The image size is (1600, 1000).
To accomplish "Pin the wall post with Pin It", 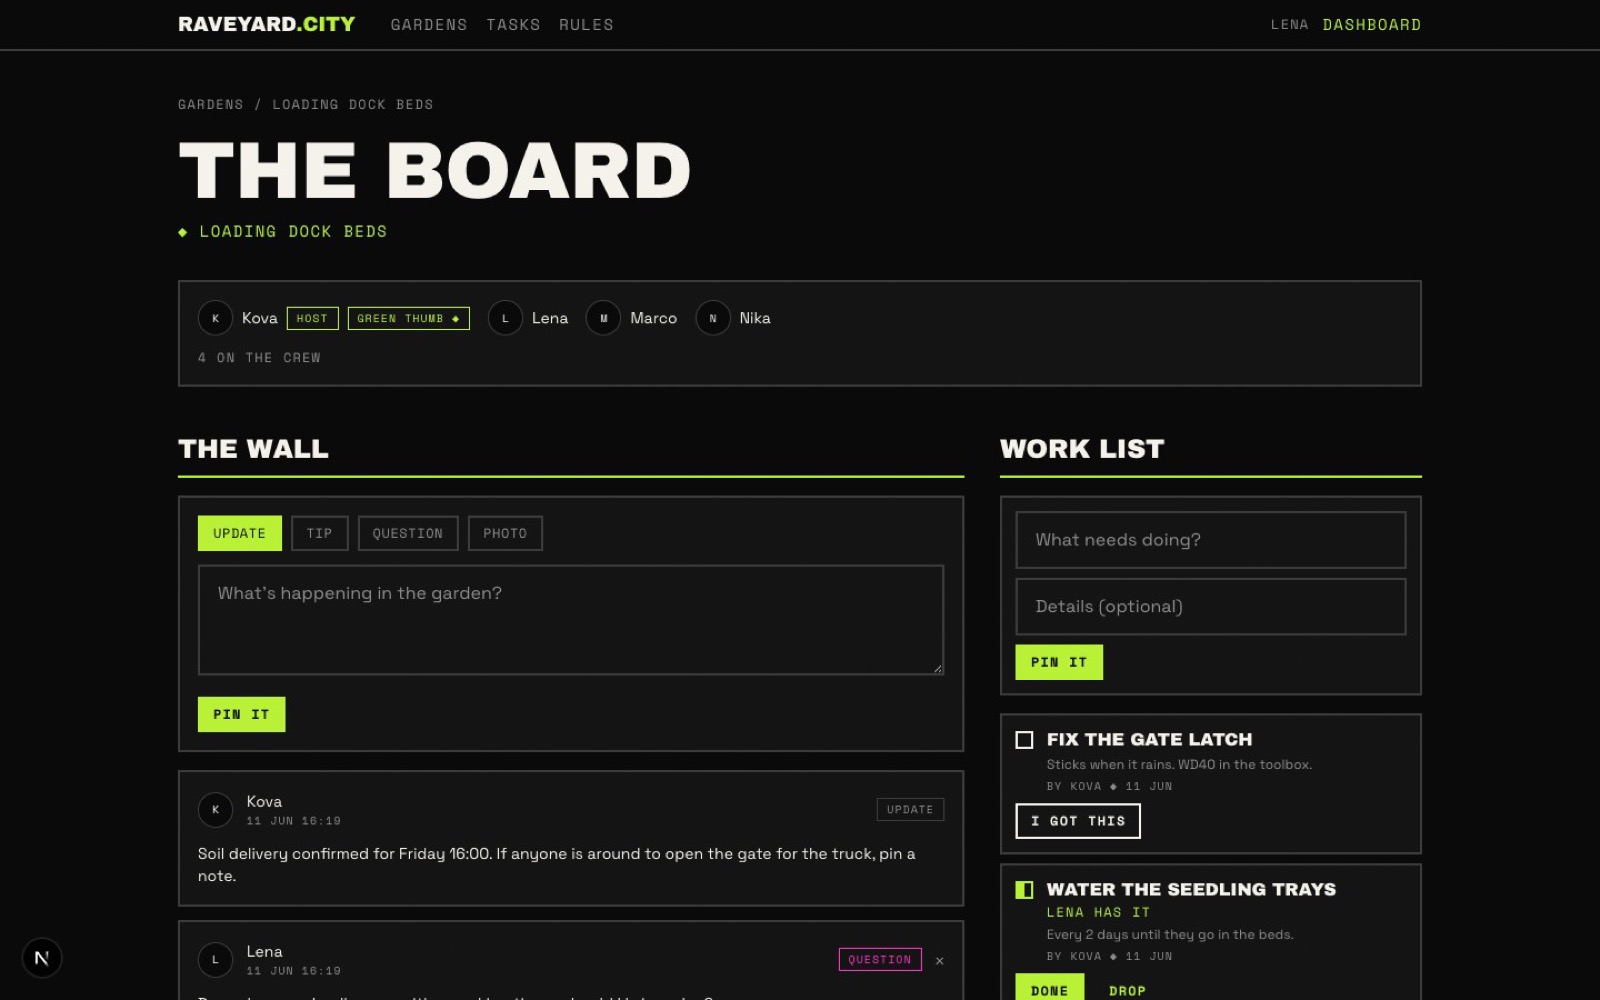I will [x=241, y=715].
